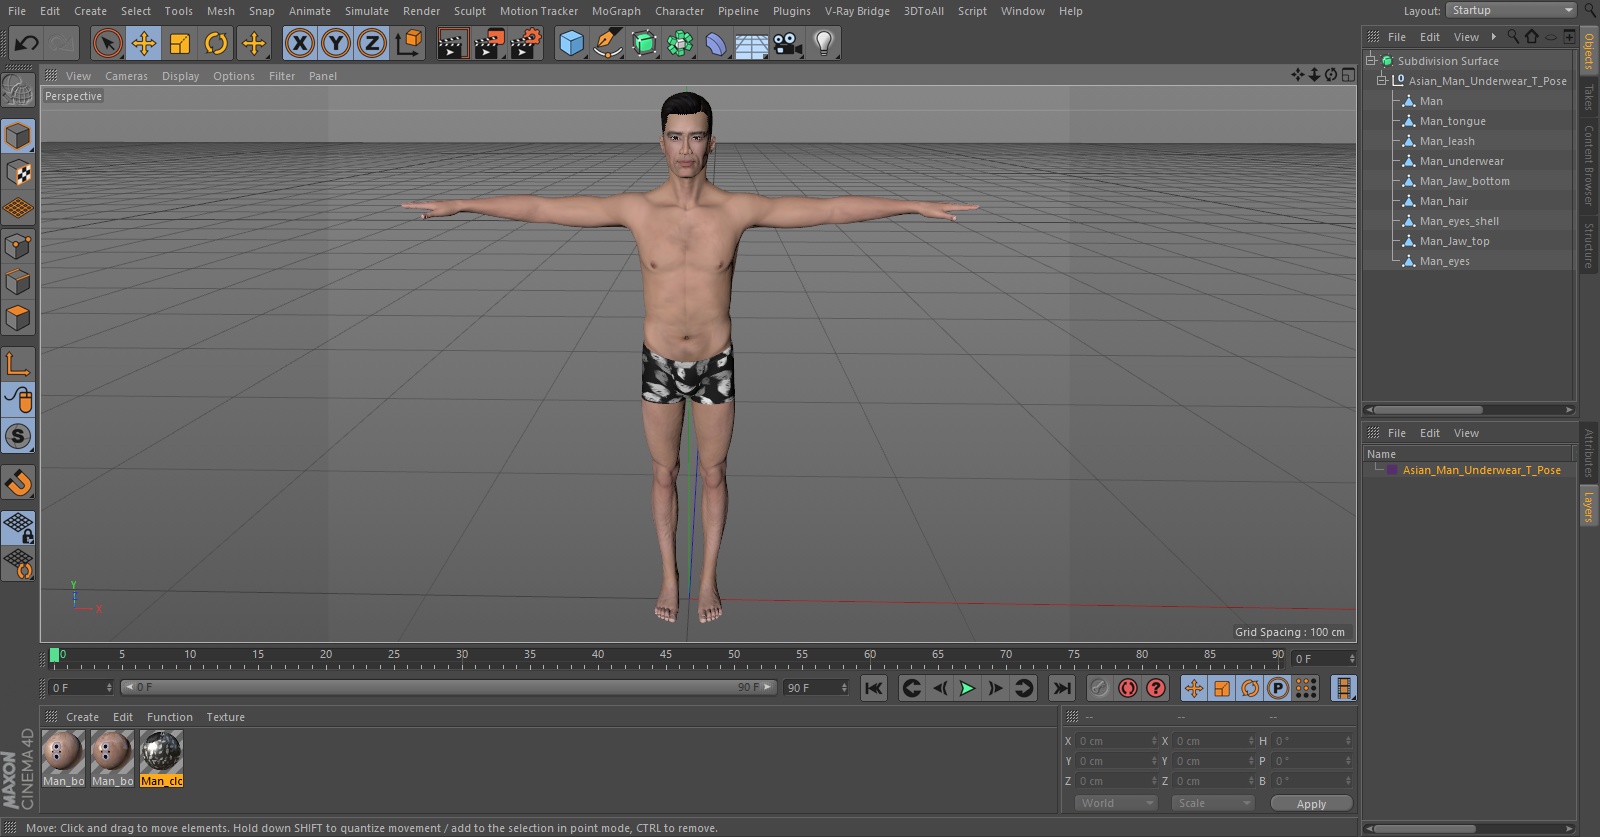The height and width of the screenshot is (837, 1600).
Task: Open the Character menu
Action: [680, 11]
